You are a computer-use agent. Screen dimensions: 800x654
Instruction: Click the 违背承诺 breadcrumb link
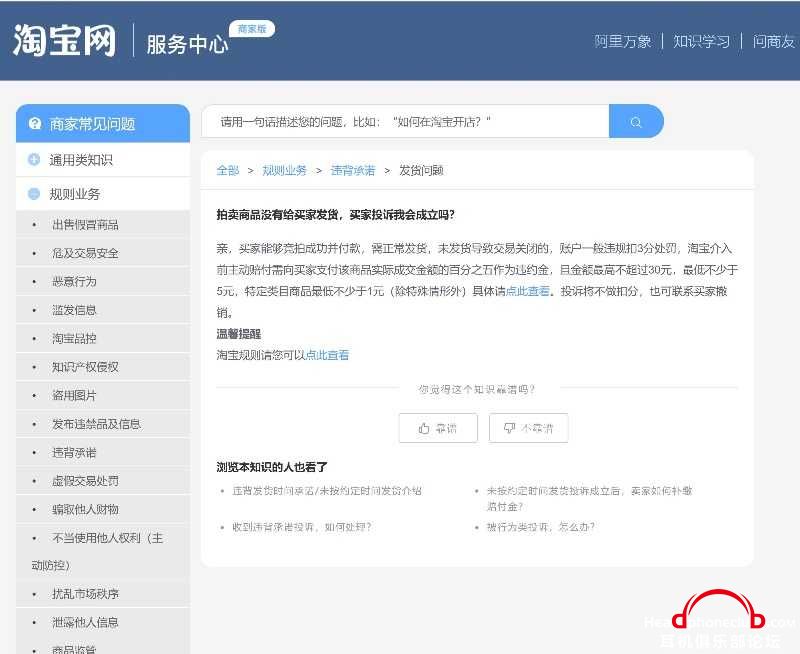point(353,170)
